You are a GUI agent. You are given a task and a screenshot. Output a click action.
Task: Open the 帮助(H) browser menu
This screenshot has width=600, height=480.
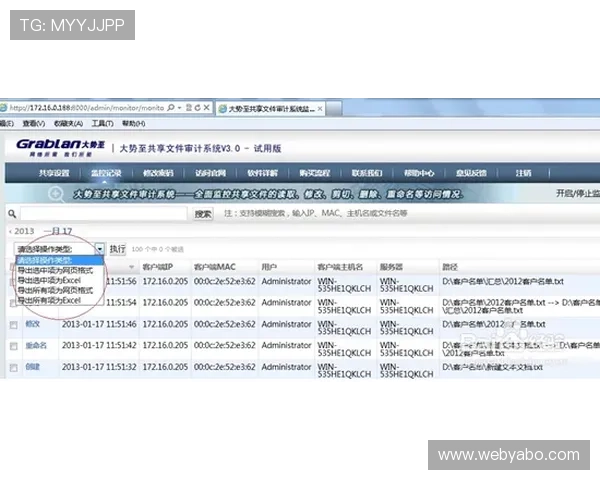[x=133, y=124]
